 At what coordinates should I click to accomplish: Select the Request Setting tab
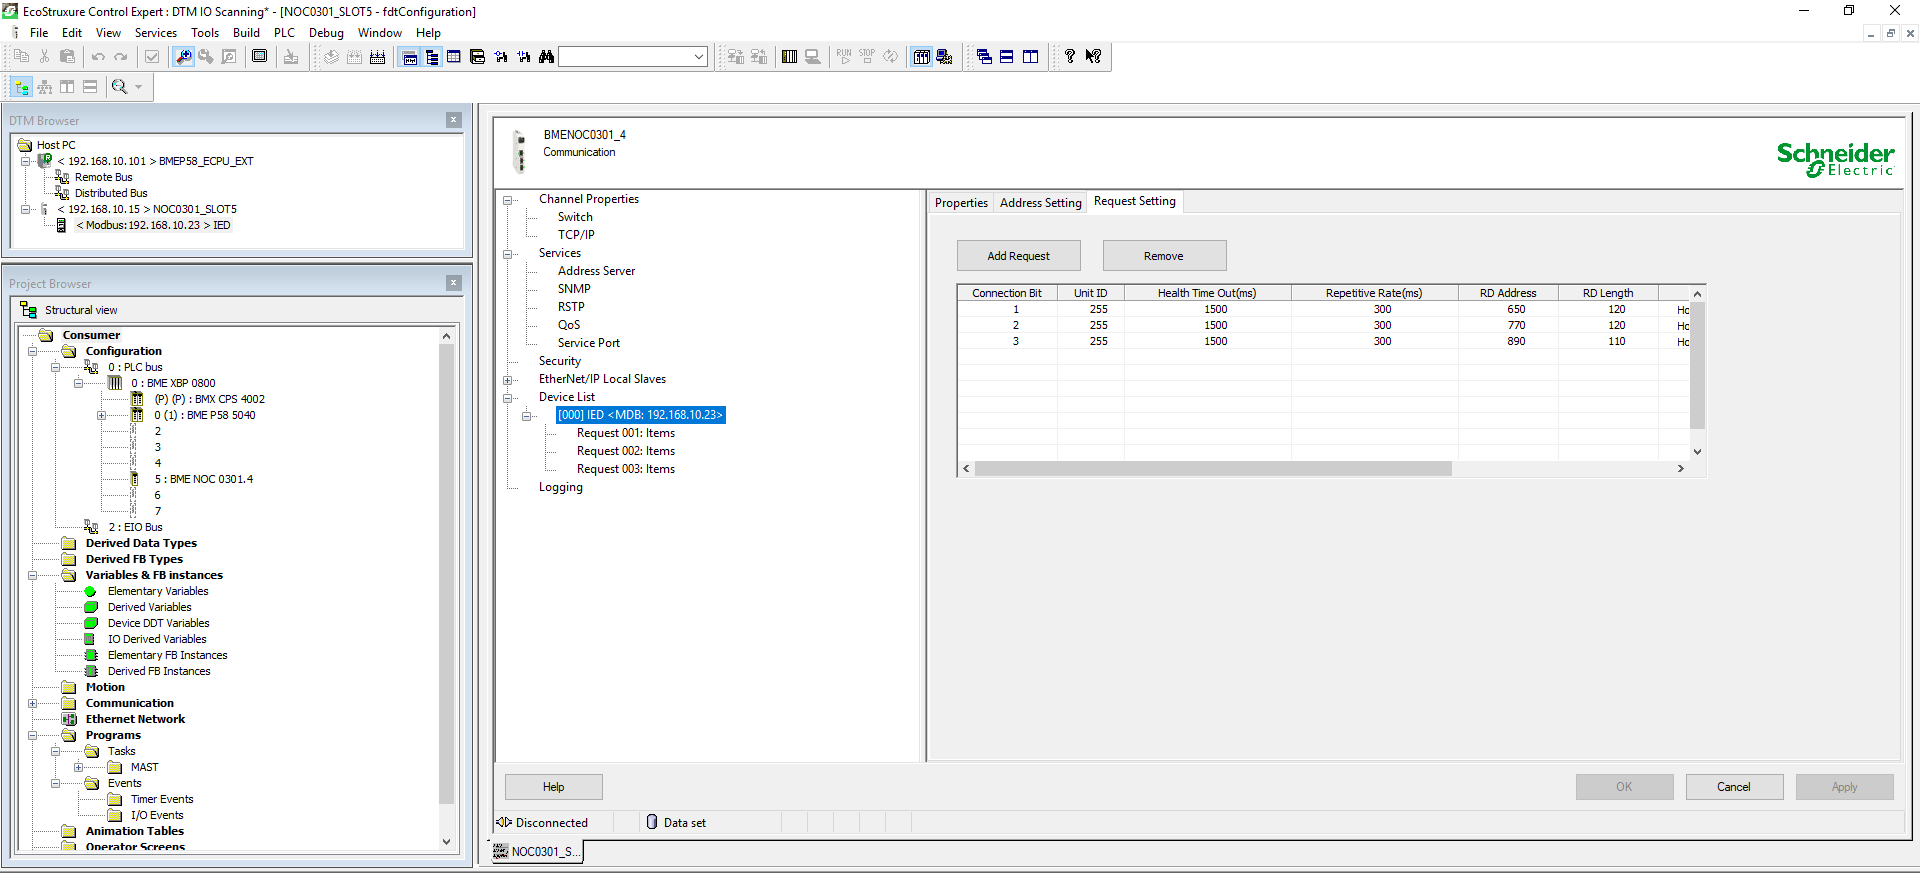[x=1135, y=201]
